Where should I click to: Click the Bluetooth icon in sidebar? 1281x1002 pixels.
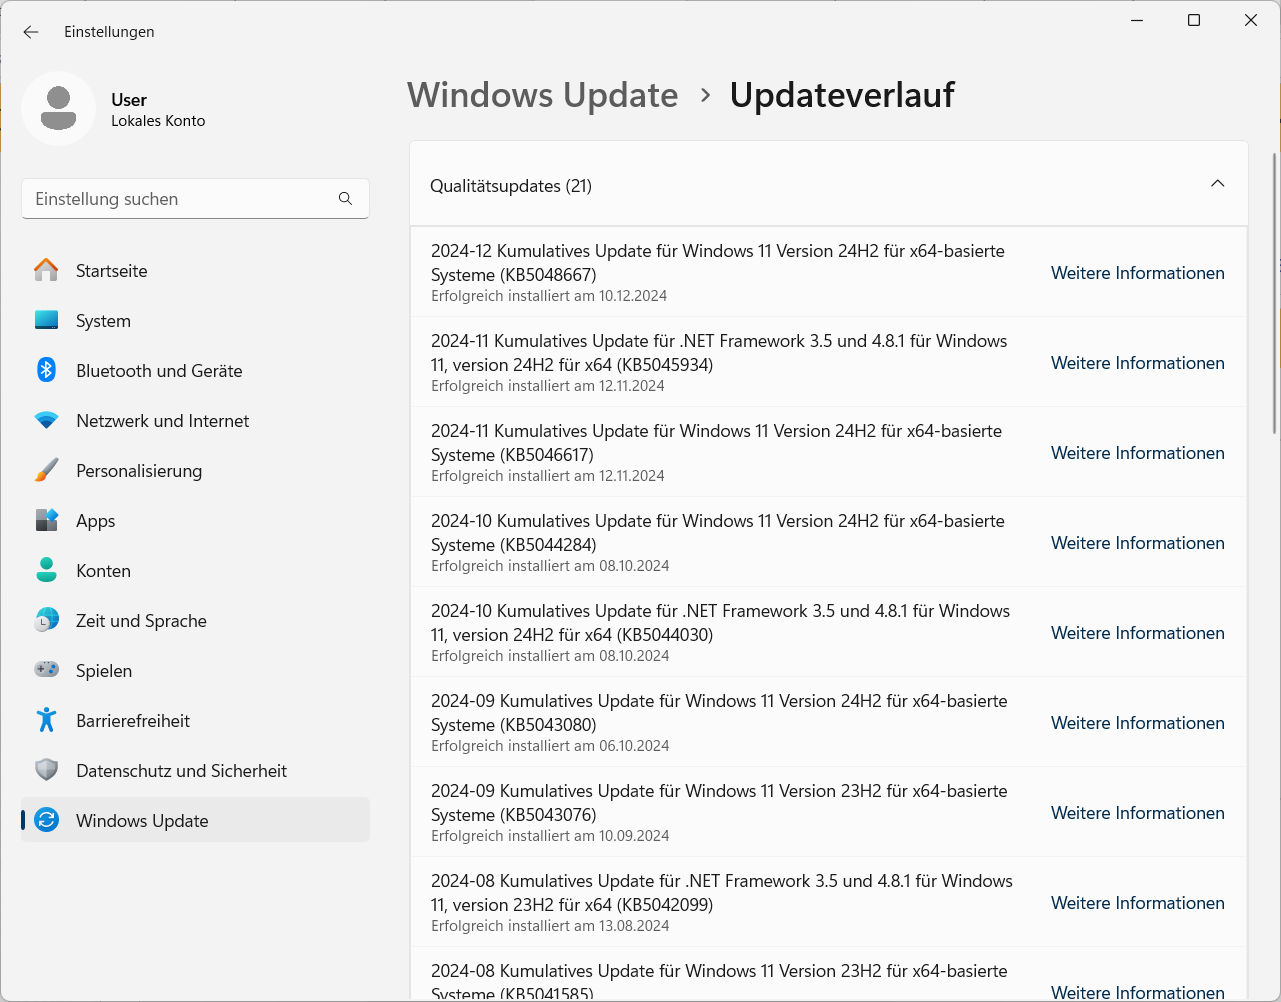tap(46, 371)
